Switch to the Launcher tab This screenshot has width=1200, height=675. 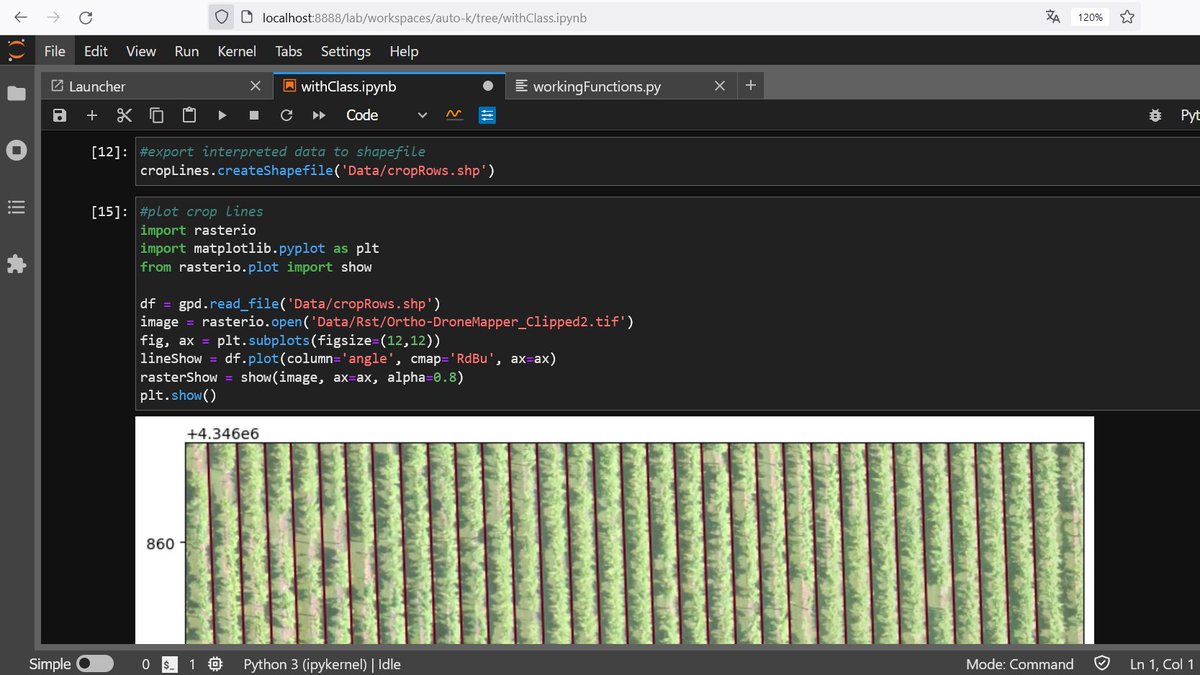156,86
